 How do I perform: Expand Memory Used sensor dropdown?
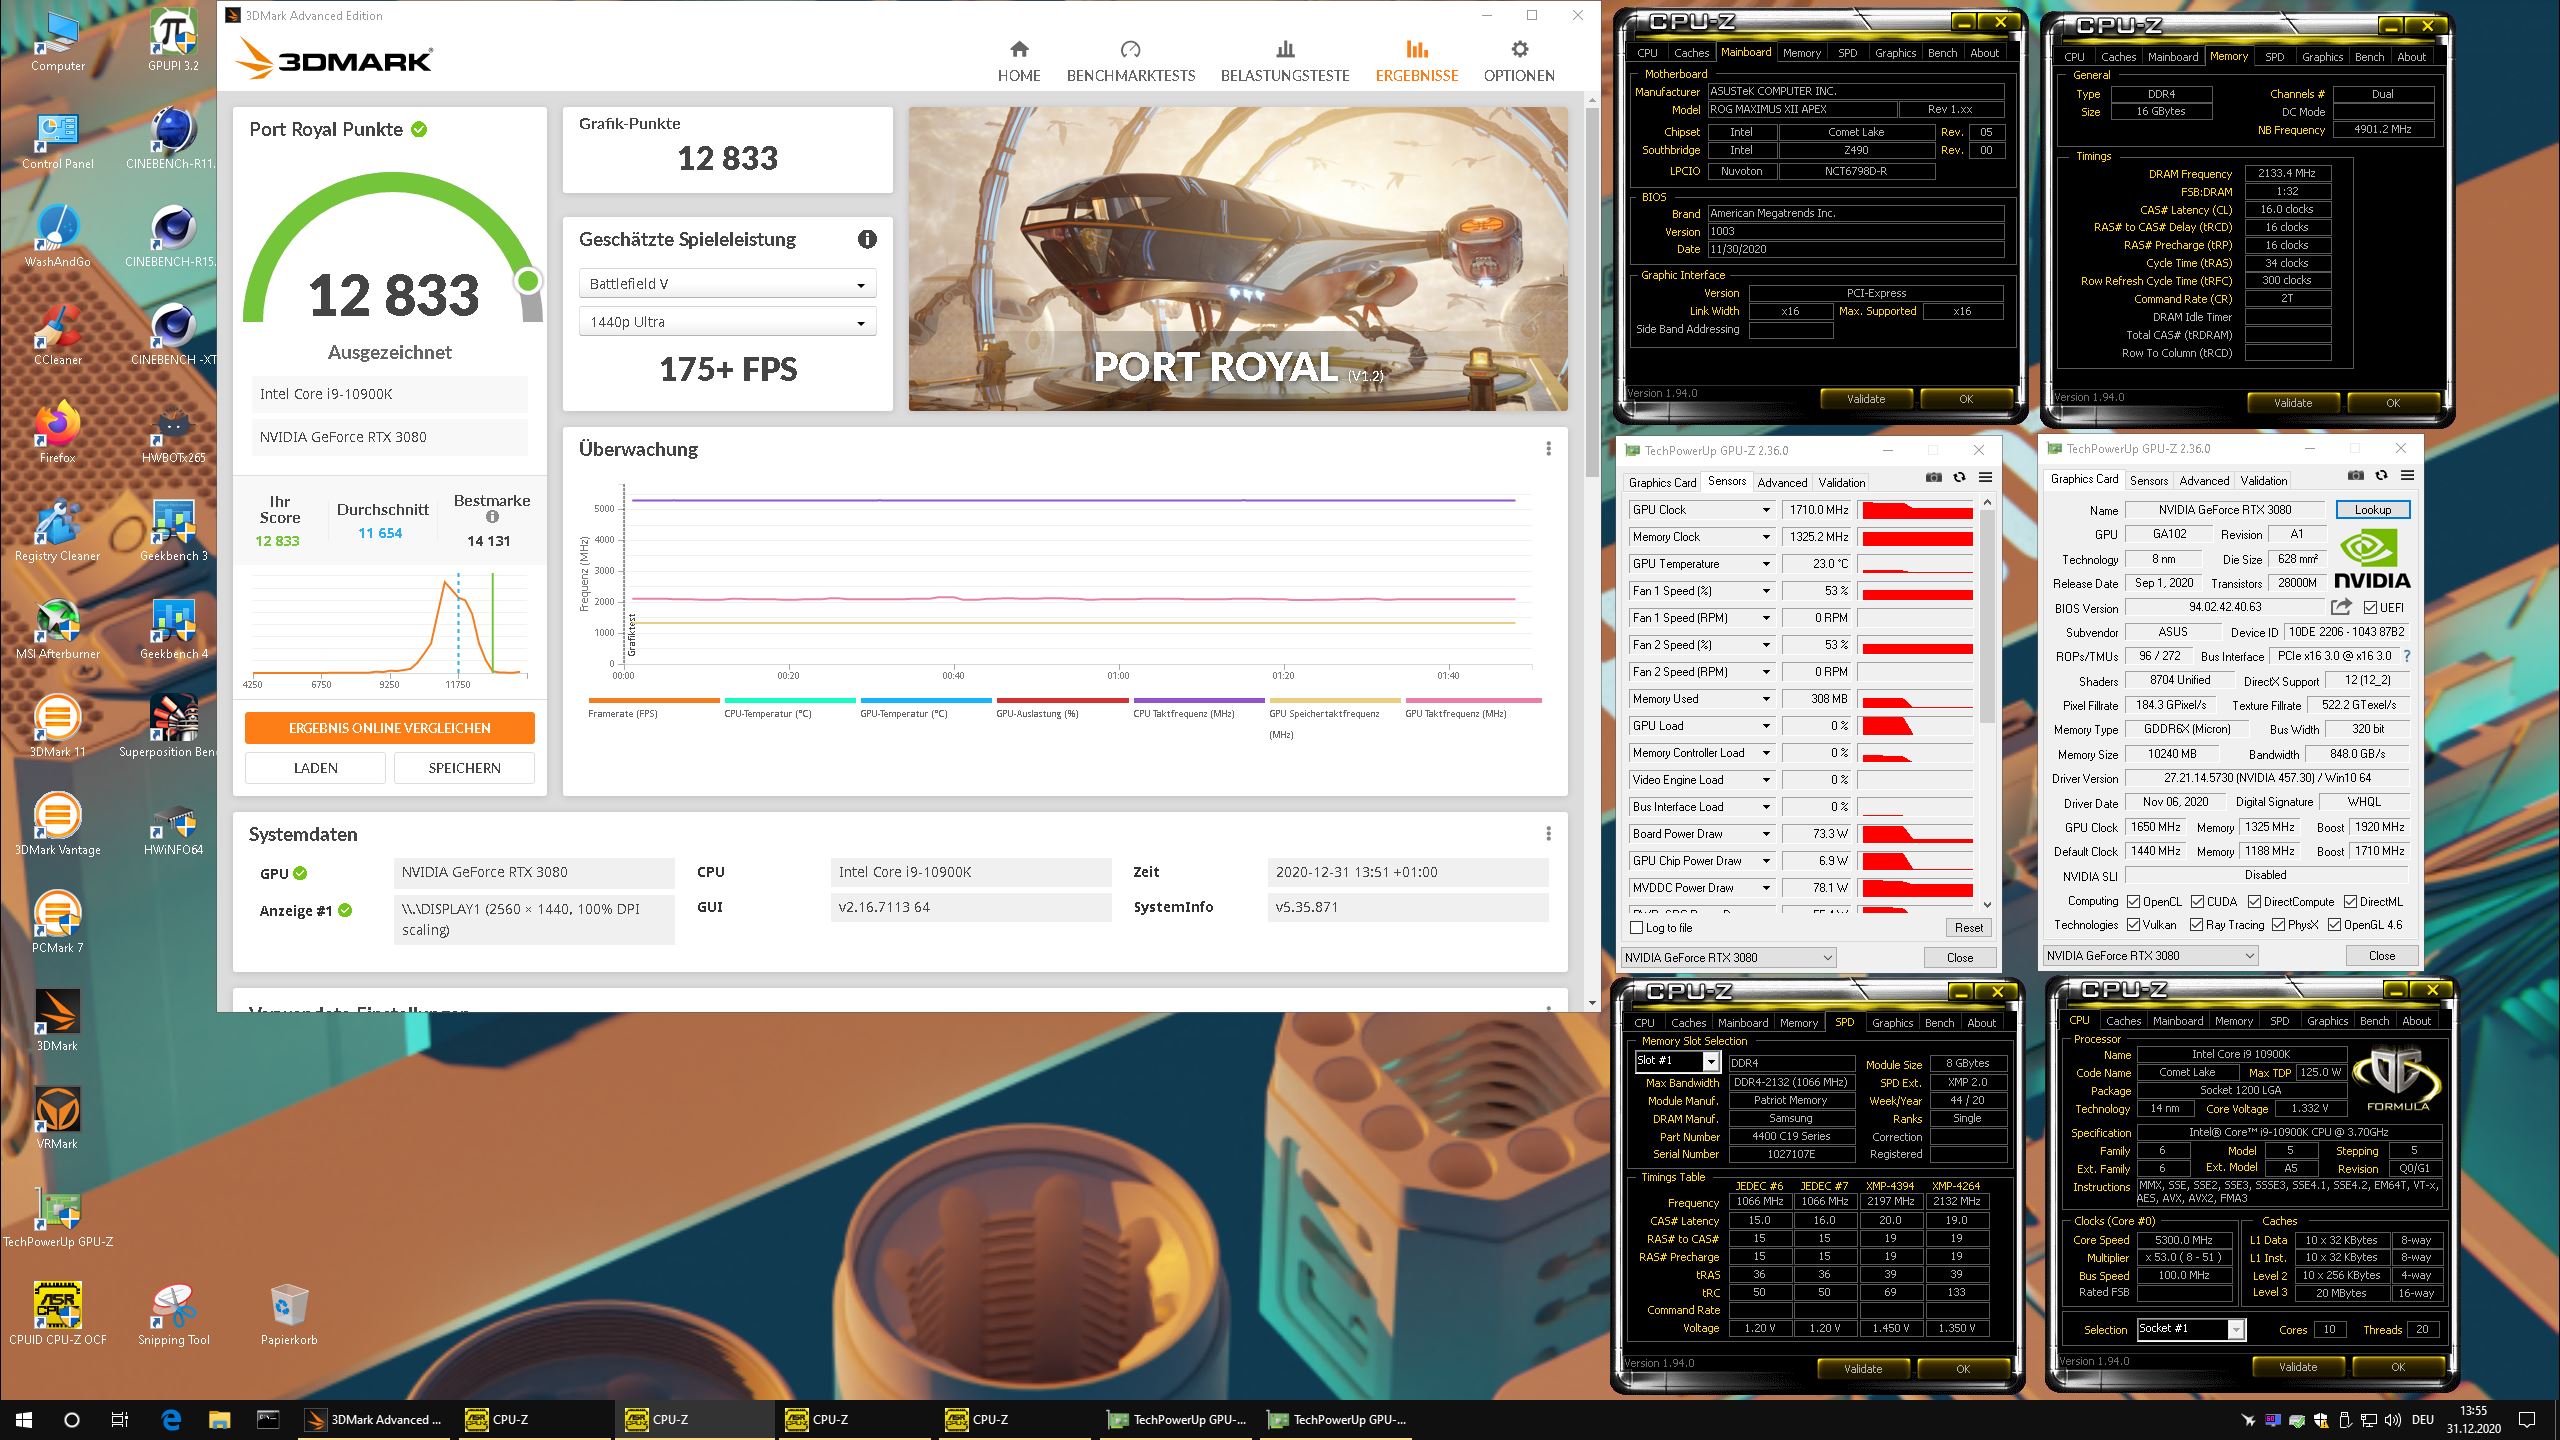click(1766, 699)
